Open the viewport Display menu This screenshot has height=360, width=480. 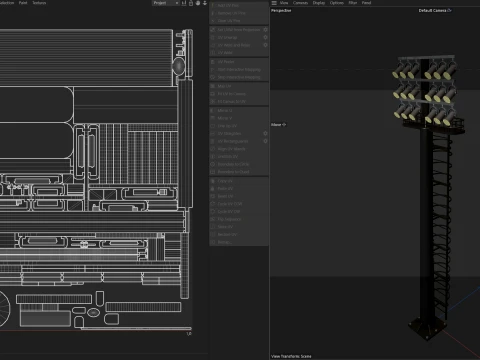[x=319, y=3]
